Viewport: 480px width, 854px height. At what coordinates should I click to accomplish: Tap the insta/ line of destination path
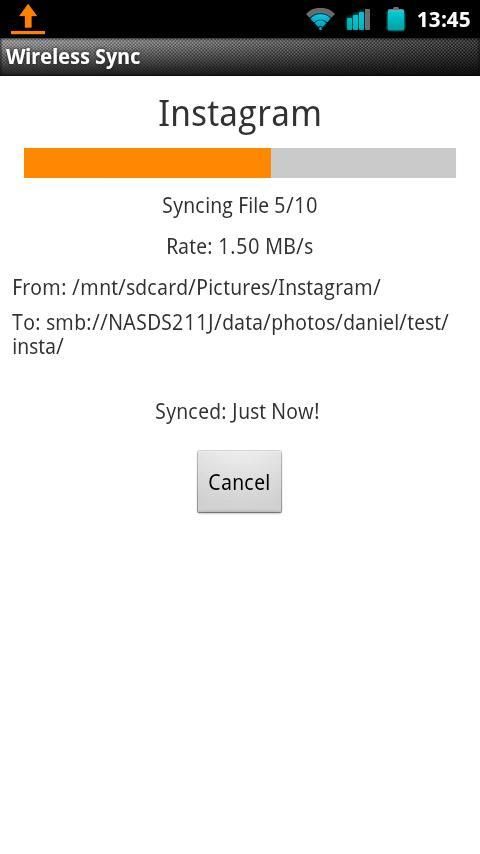(x=38, y=346)
